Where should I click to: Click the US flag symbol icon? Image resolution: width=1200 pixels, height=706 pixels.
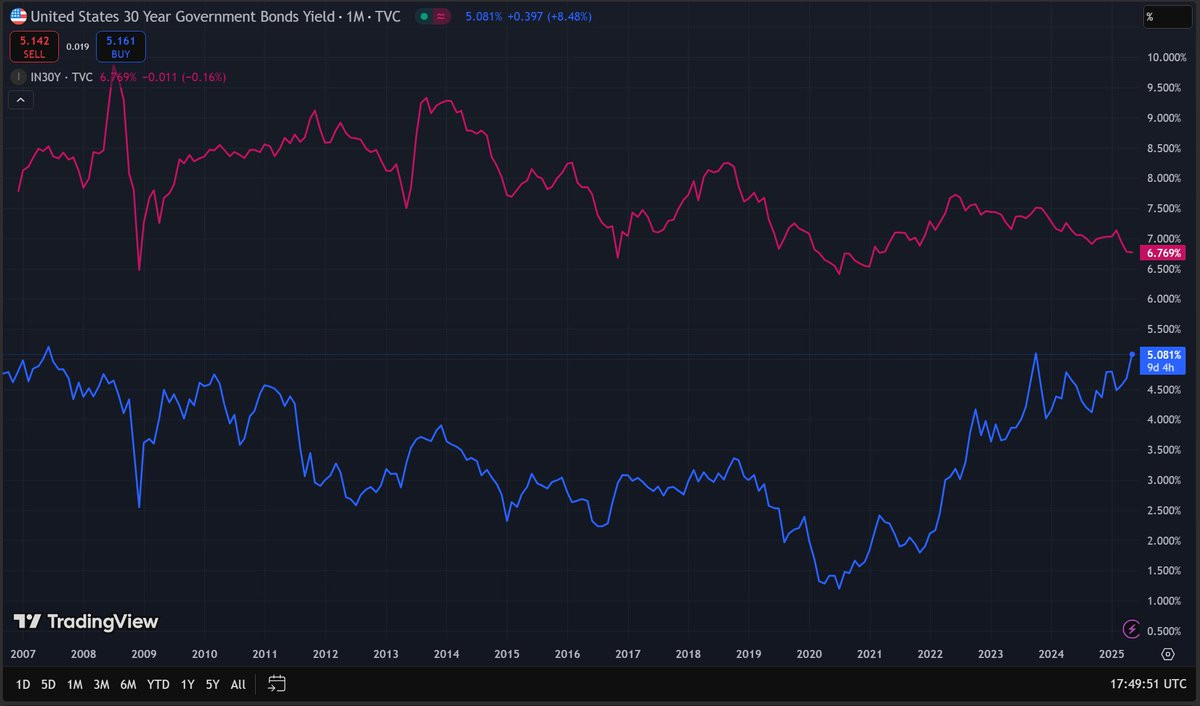[x=18, y=16]
